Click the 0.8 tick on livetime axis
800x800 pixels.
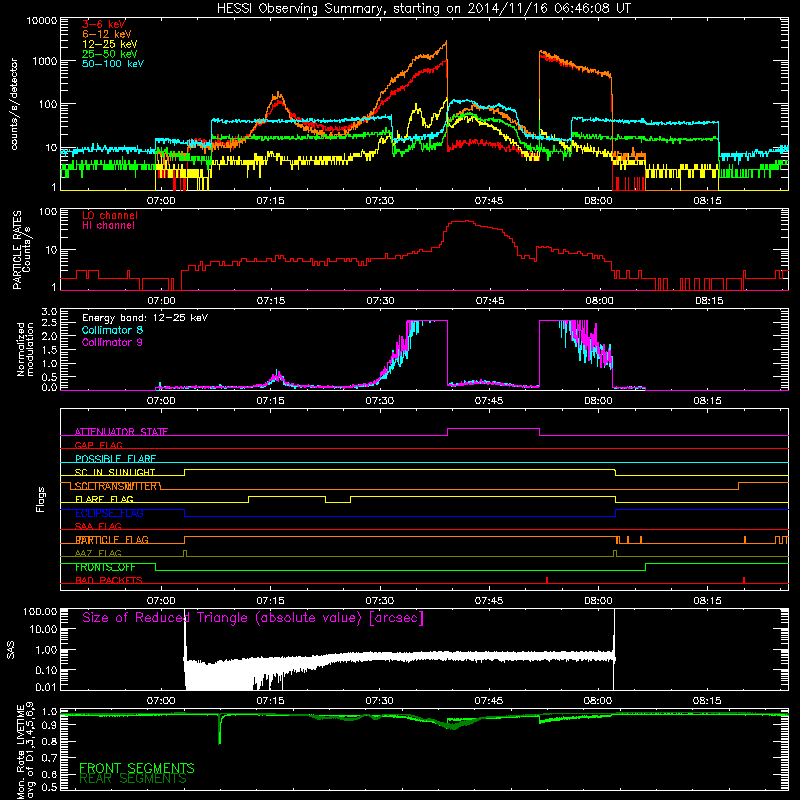[49, 742]
